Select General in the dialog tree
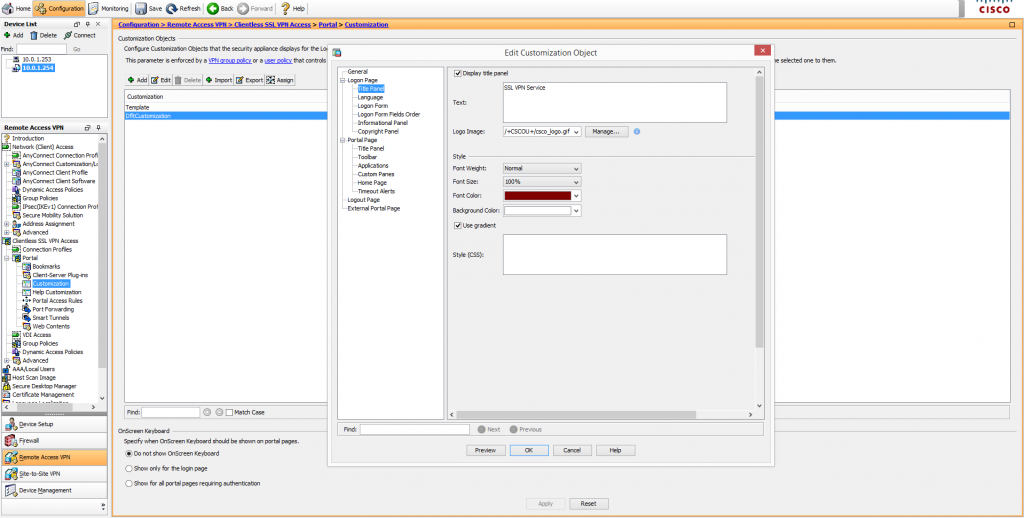The image size is (1024, 518). pos(358,71)
